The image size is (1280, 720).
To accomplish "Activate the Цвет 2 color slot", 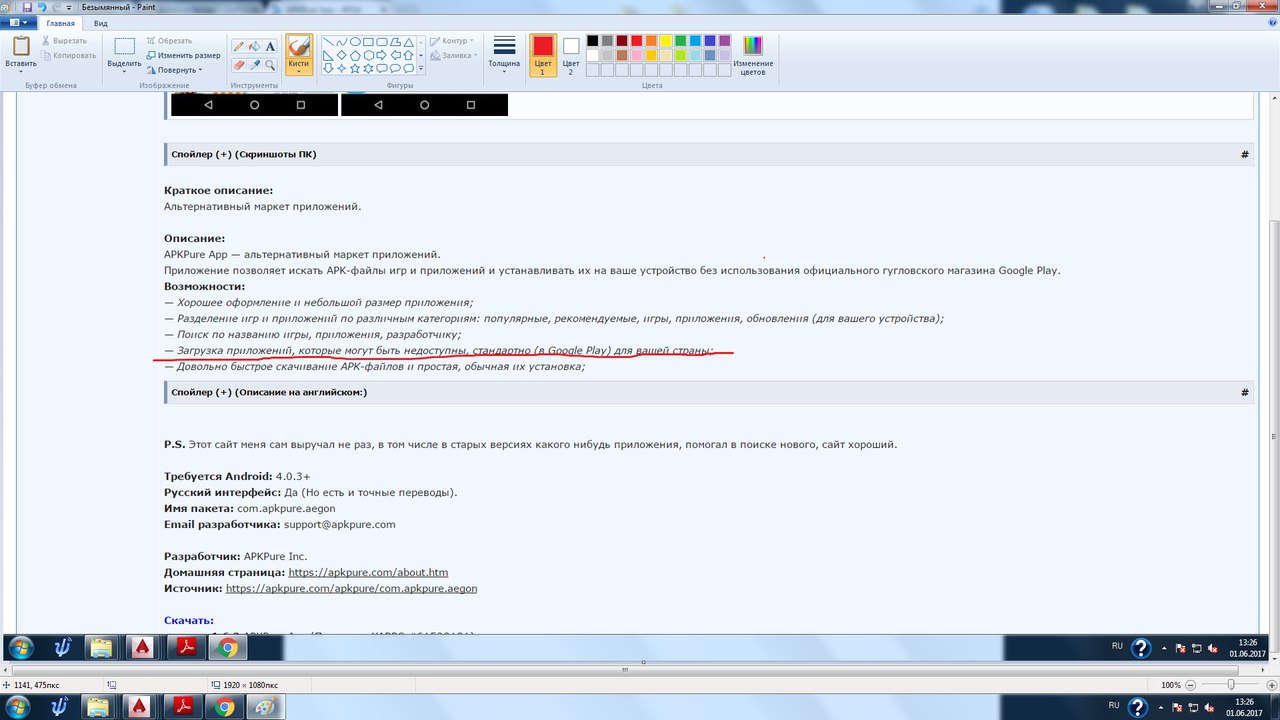I will (570, 54).
